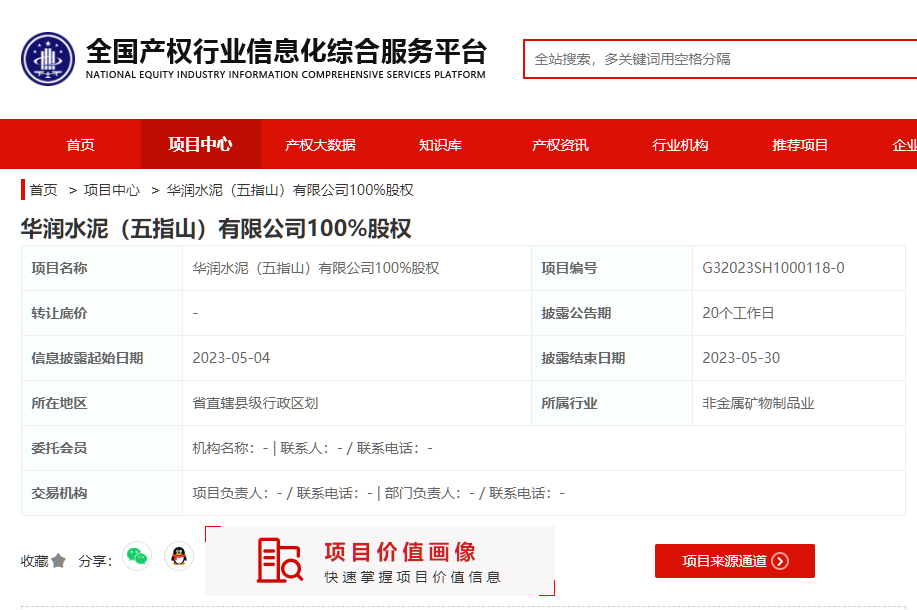Click the start date 2023-05-04
Viewport: 917px width, 610px height.
(232, 358)
